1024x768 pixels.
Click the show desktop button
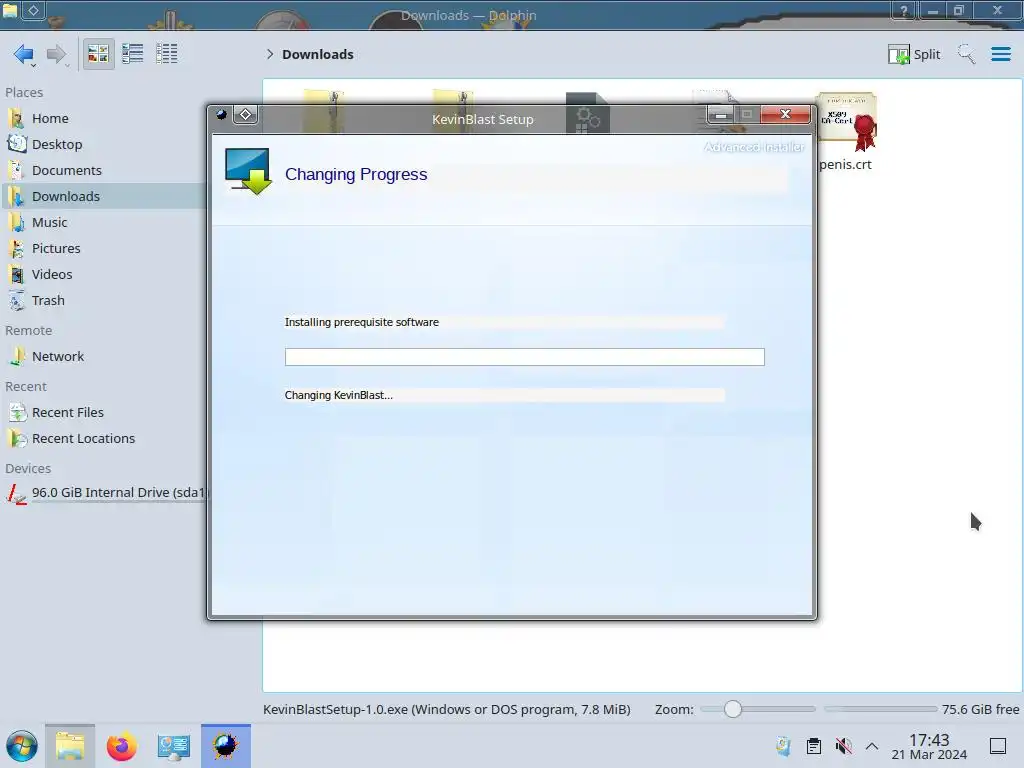click(x=998, y=746)
